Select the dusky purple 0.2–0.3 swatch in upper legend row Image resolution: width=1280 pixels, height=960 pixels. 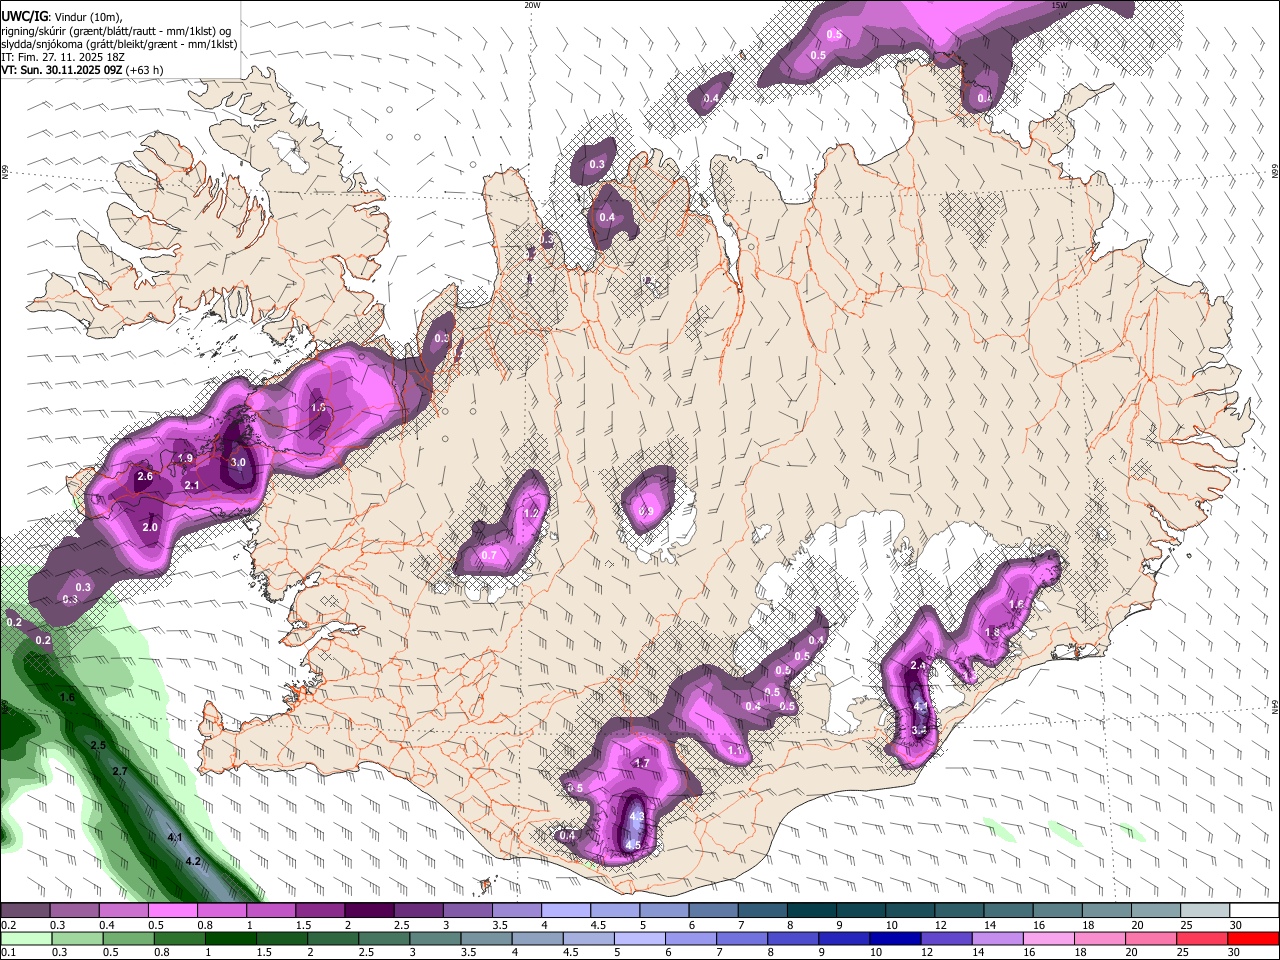pyautogui.click(x=26, y=911)
